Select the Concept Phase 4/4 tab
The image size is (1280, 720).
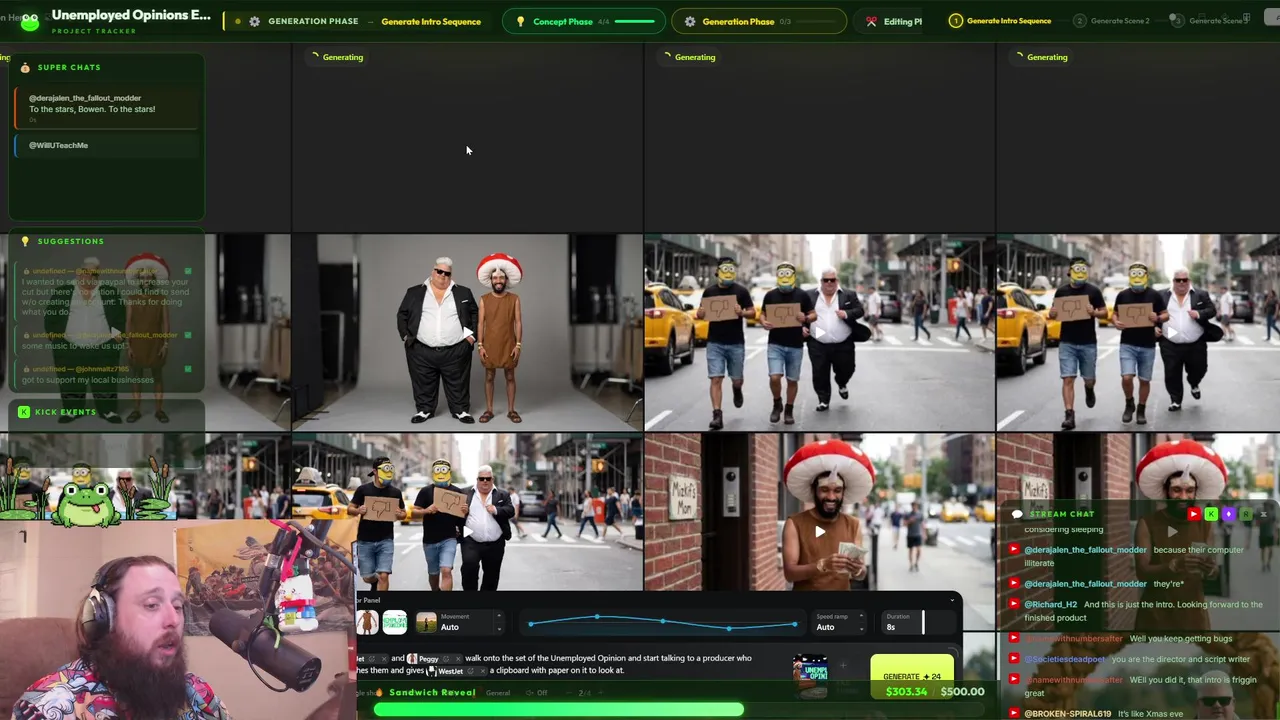click(583, 21)
